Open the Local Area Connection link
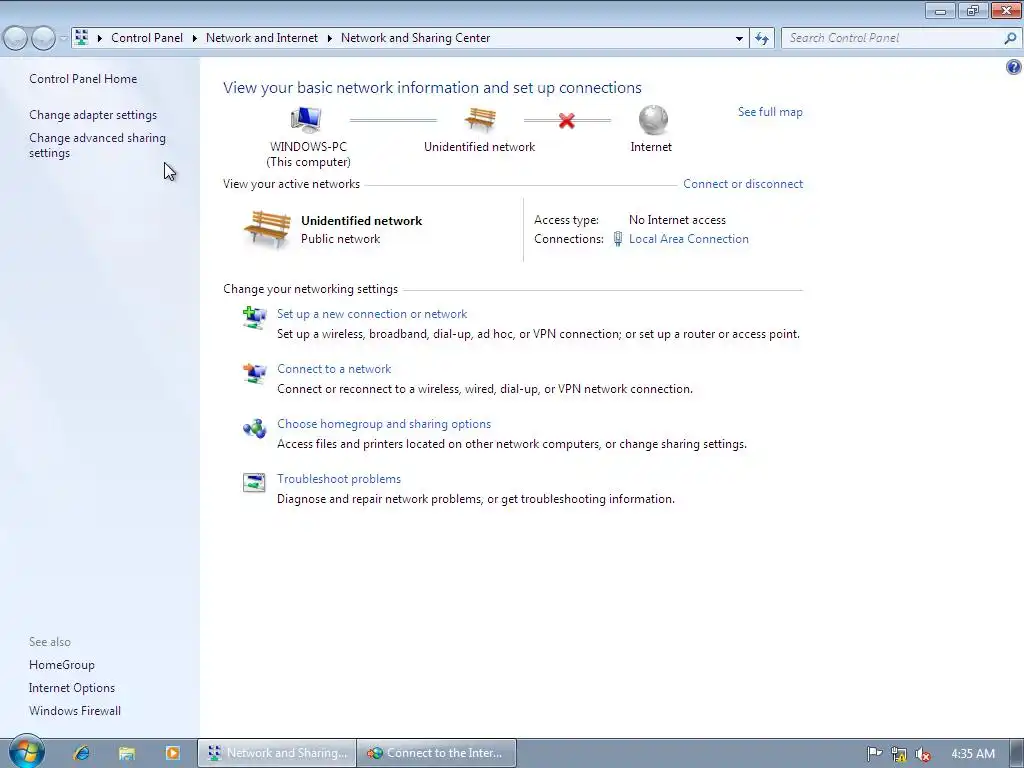1024x768 pixels. click(x=688, y=239)
